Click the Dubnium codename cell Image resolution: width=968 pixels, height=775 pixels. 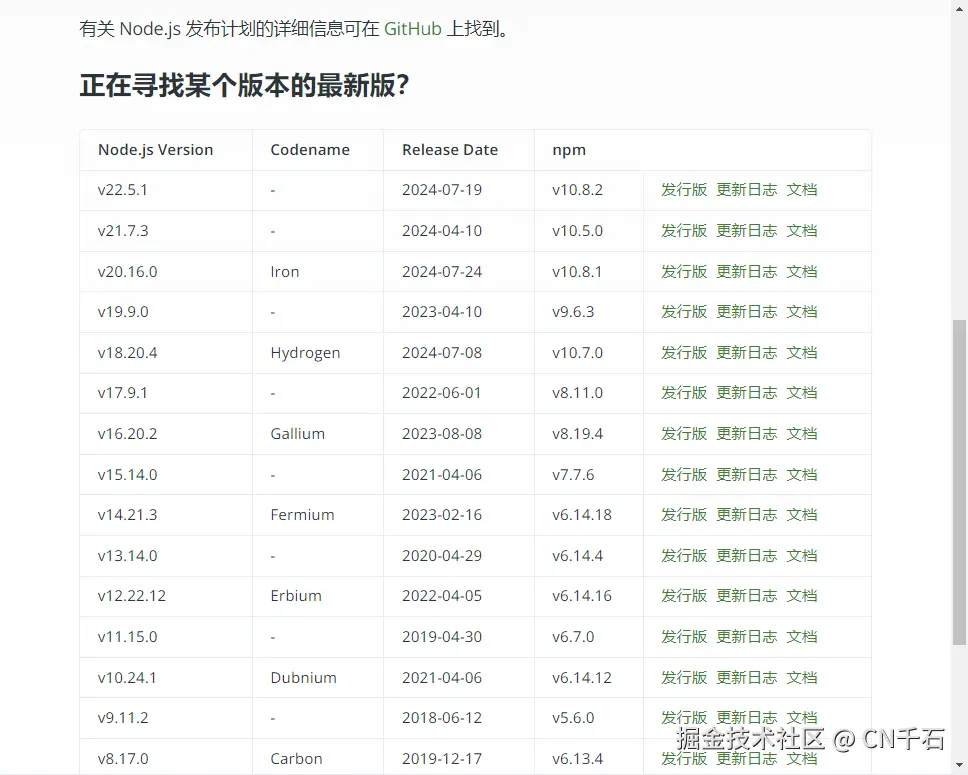[317, 677]
